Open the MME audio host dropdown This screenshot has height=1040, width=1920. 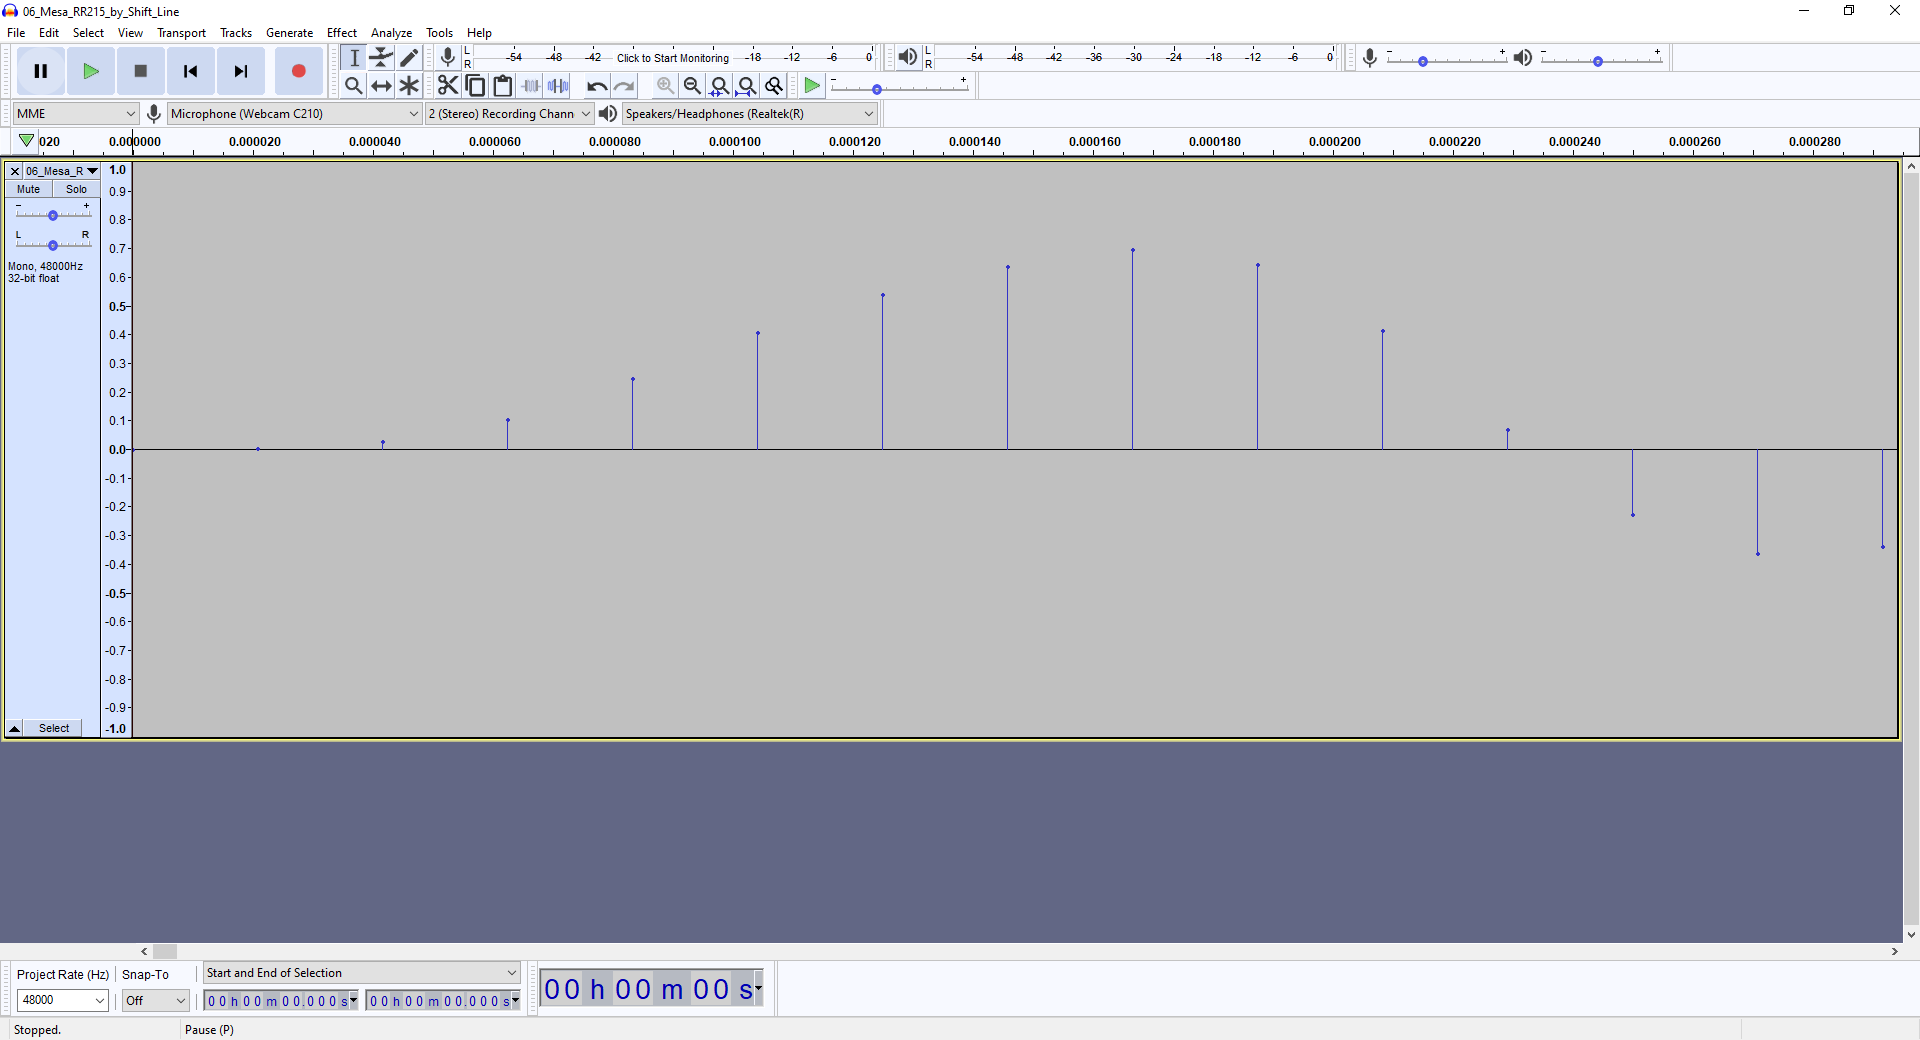click(76, 113)
